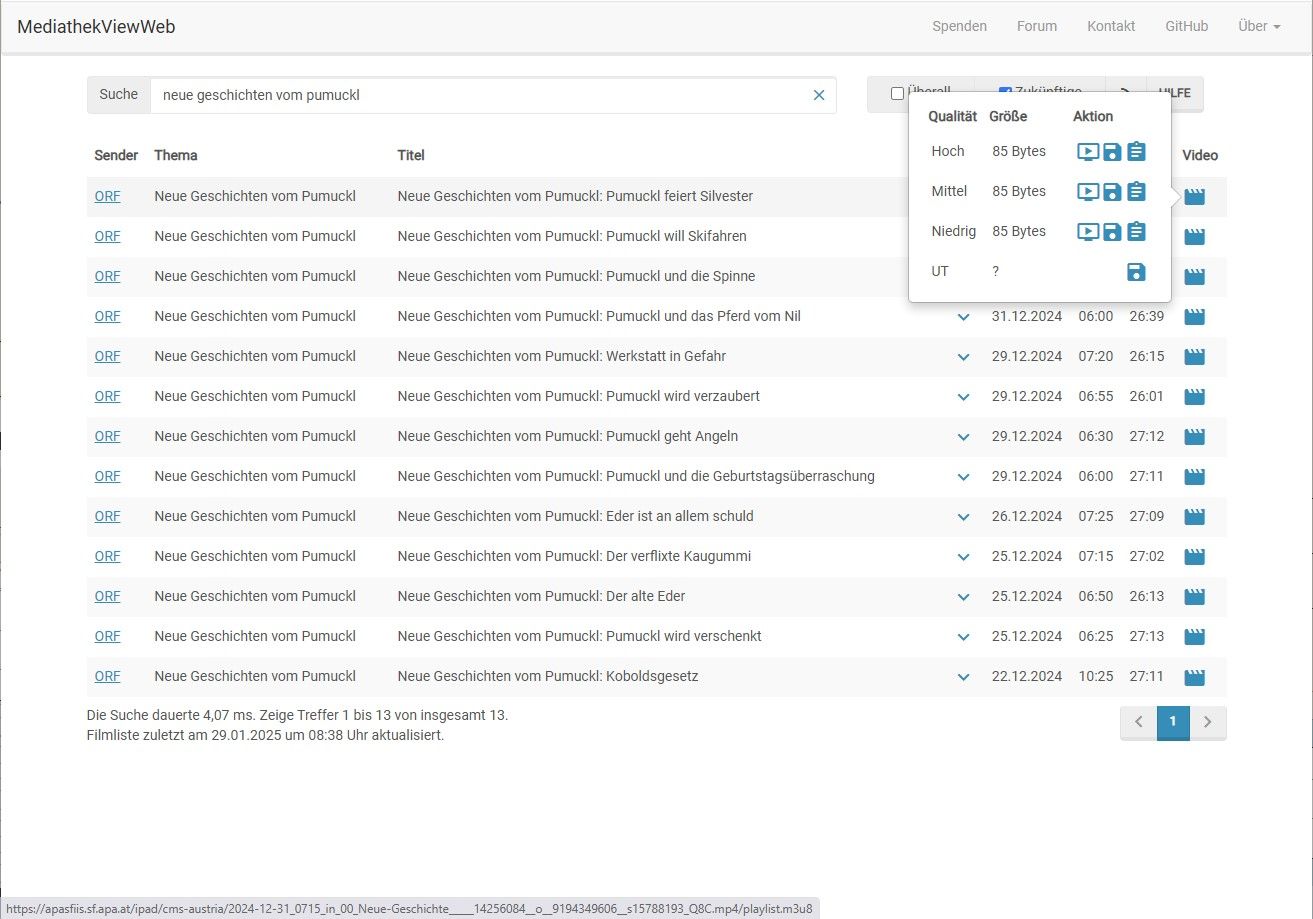The height and width of the screenshot is (919, 1313).
Task: Clear the search field with the X
Action: pos(819,95)
